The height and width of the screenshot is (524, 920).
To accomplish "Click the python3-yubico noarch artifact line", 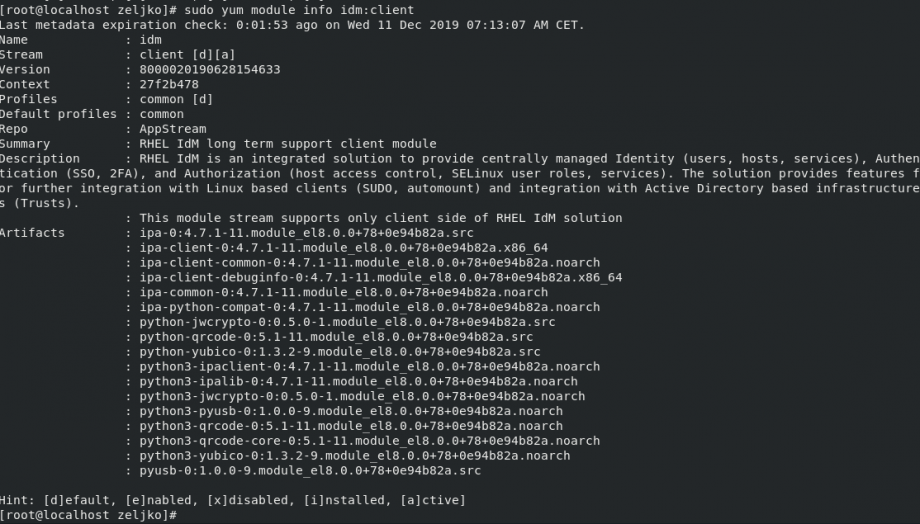I will click(x=354, y=455).
